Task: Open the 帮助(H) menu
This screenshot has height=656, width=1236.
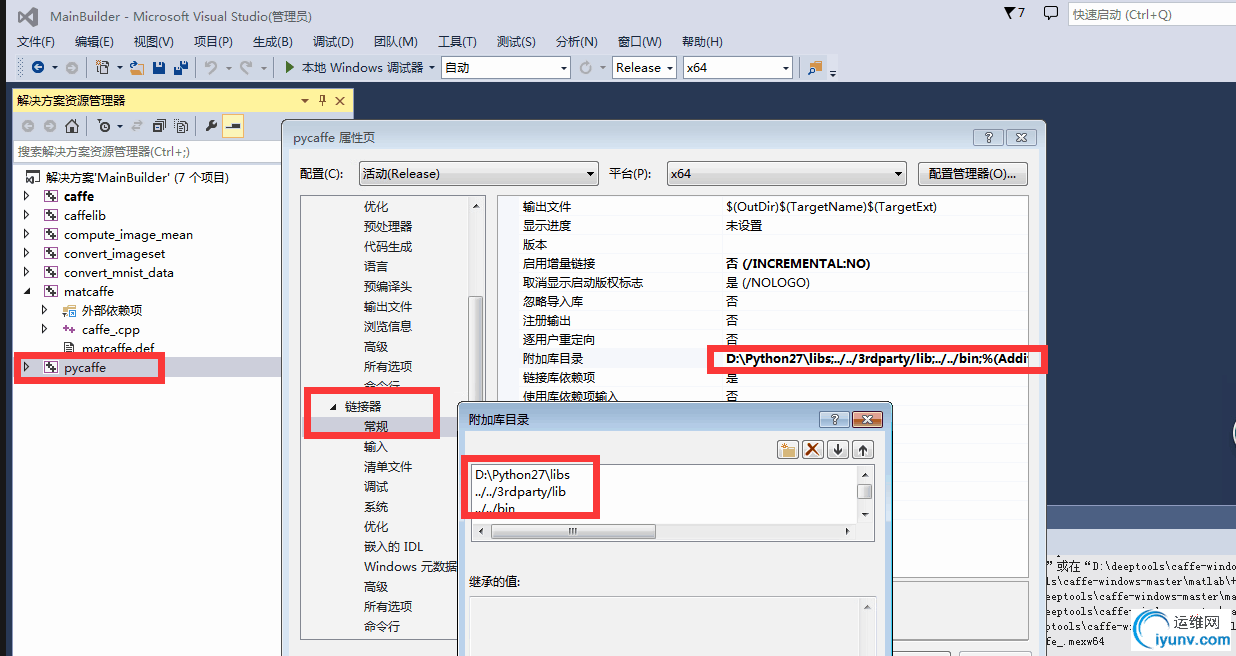Action: [702, 41]
